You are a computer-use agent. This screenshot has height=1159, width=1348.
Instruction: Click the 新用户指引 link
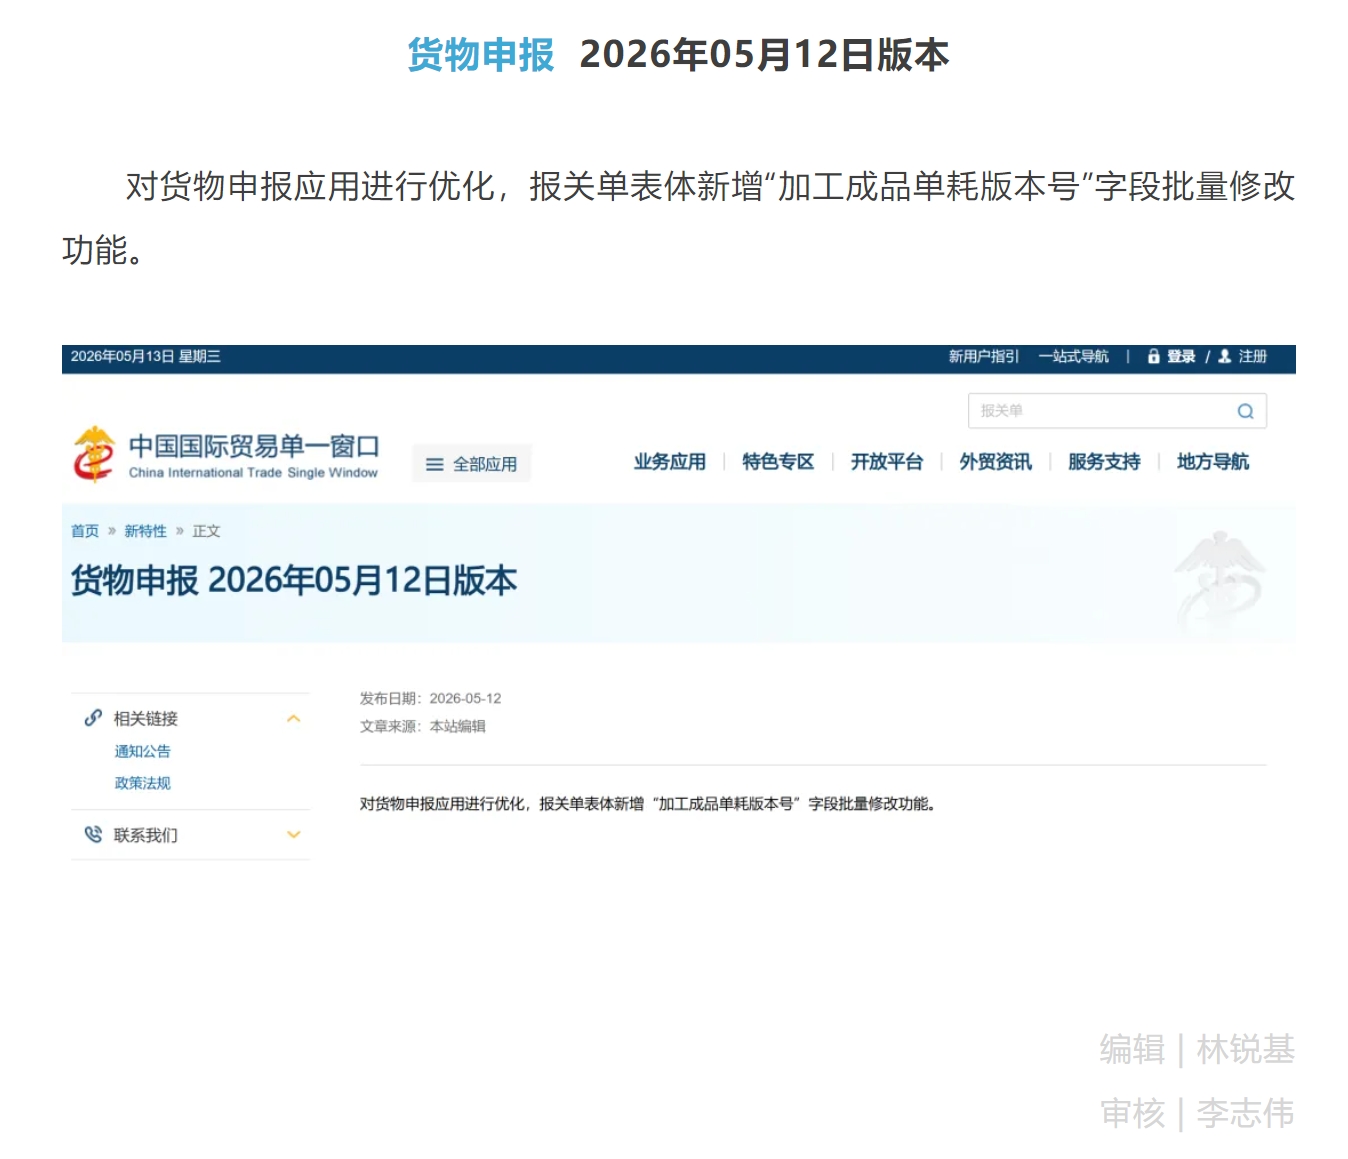click(x=983, y=356)
